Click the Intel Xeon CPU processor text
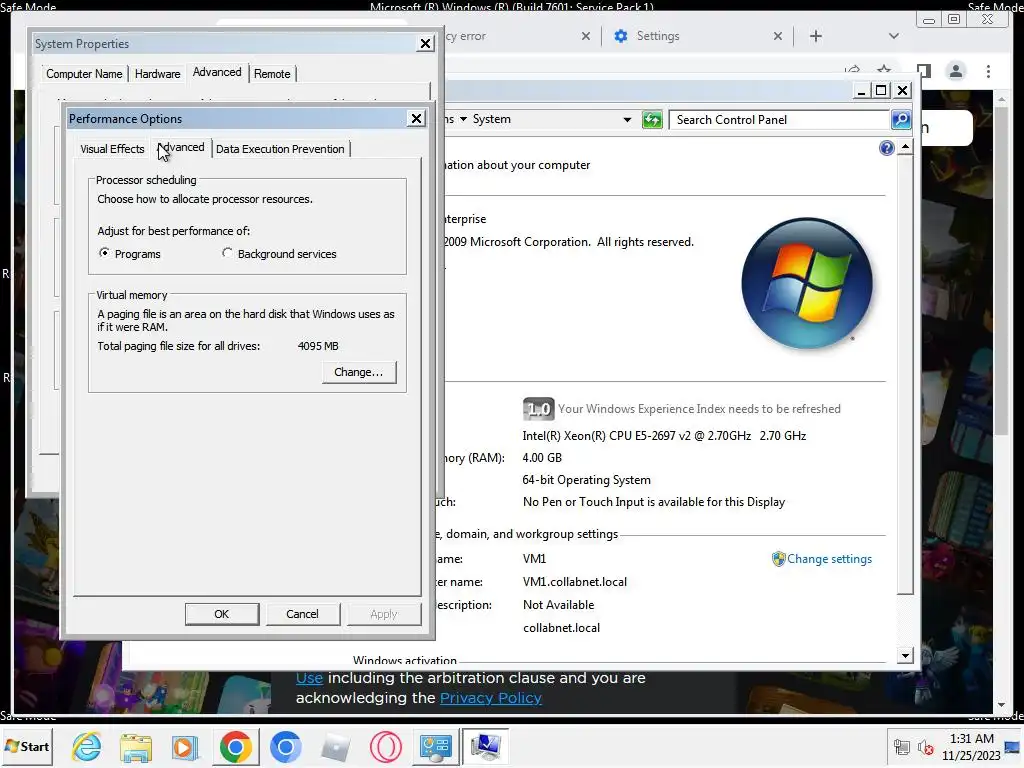Image resolution: width=1024 pixels, height=768 pixels. click(x=664, y=436)
